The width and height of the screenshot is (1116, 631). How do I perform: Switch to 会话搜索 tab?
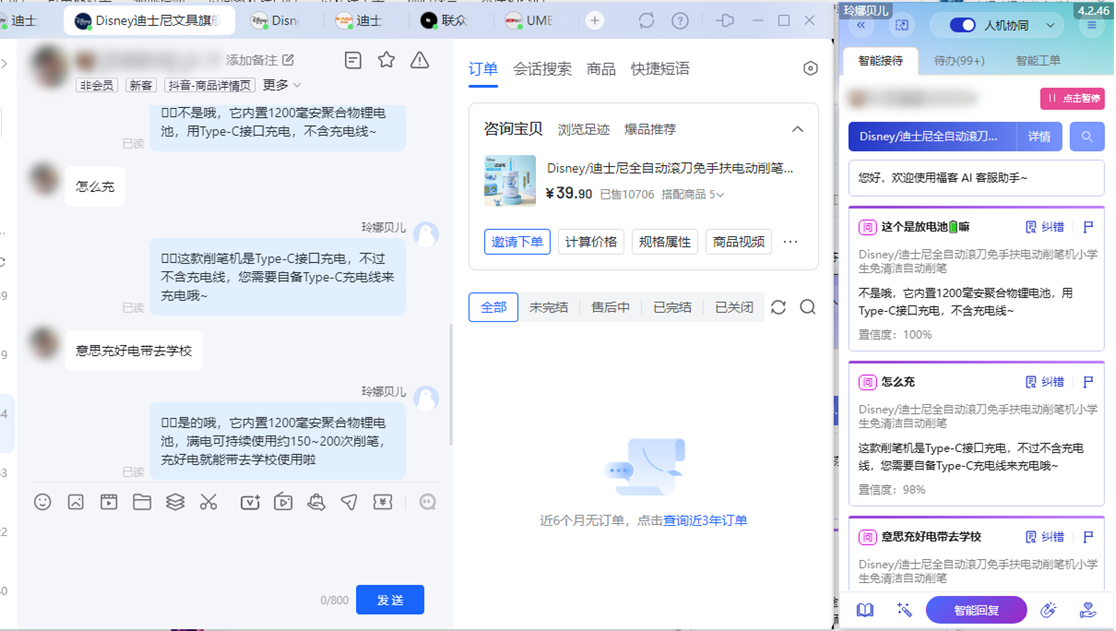tap(542, 69)
